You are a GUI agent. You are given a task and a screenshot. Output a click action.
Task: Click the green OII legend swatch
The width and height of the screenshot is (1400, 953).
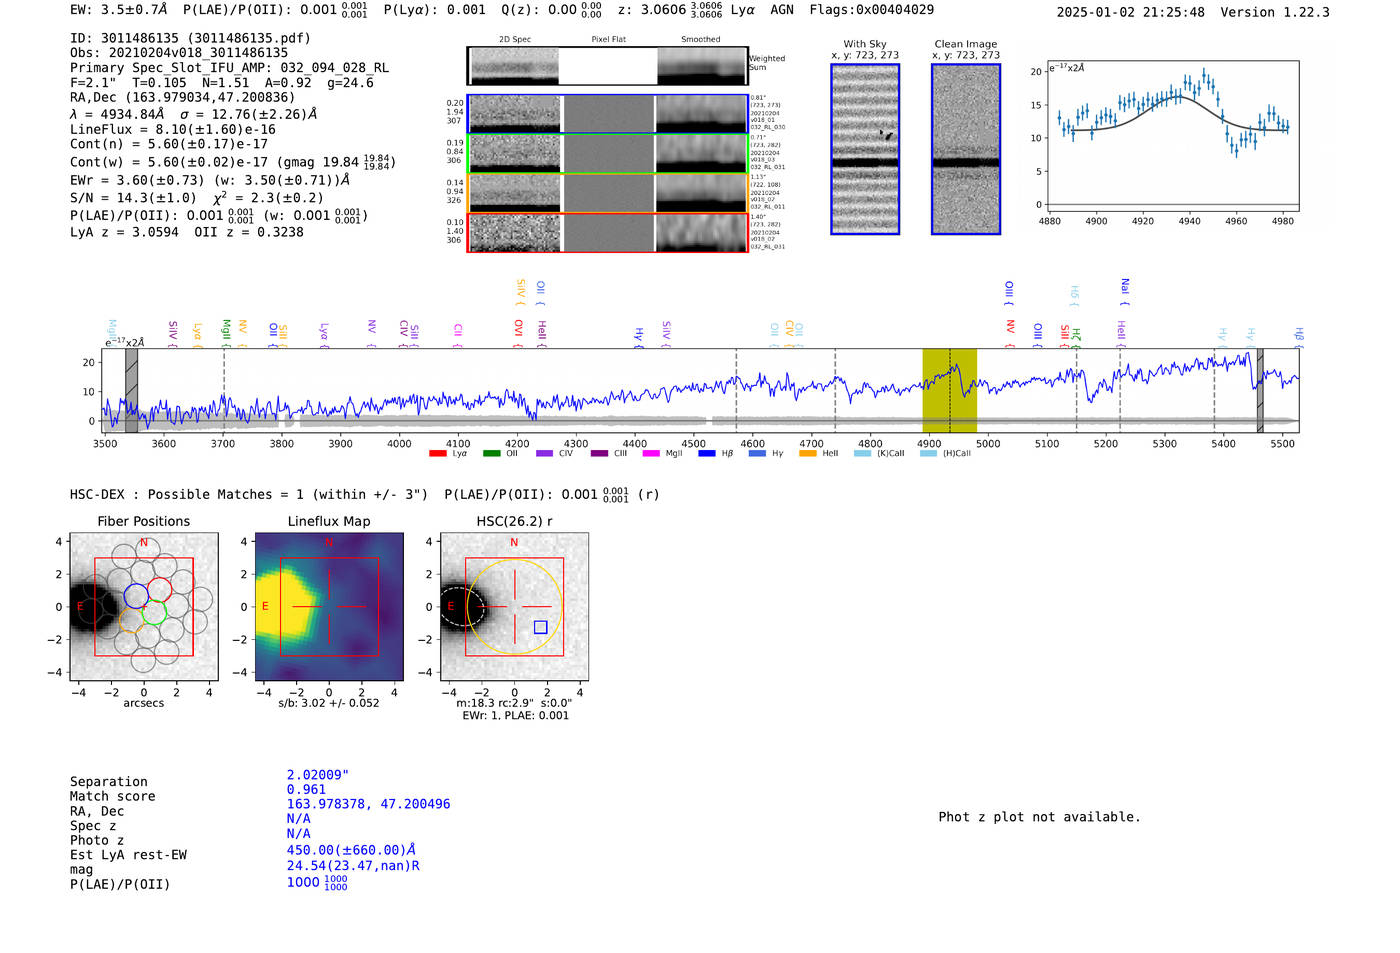click(491, 453)
